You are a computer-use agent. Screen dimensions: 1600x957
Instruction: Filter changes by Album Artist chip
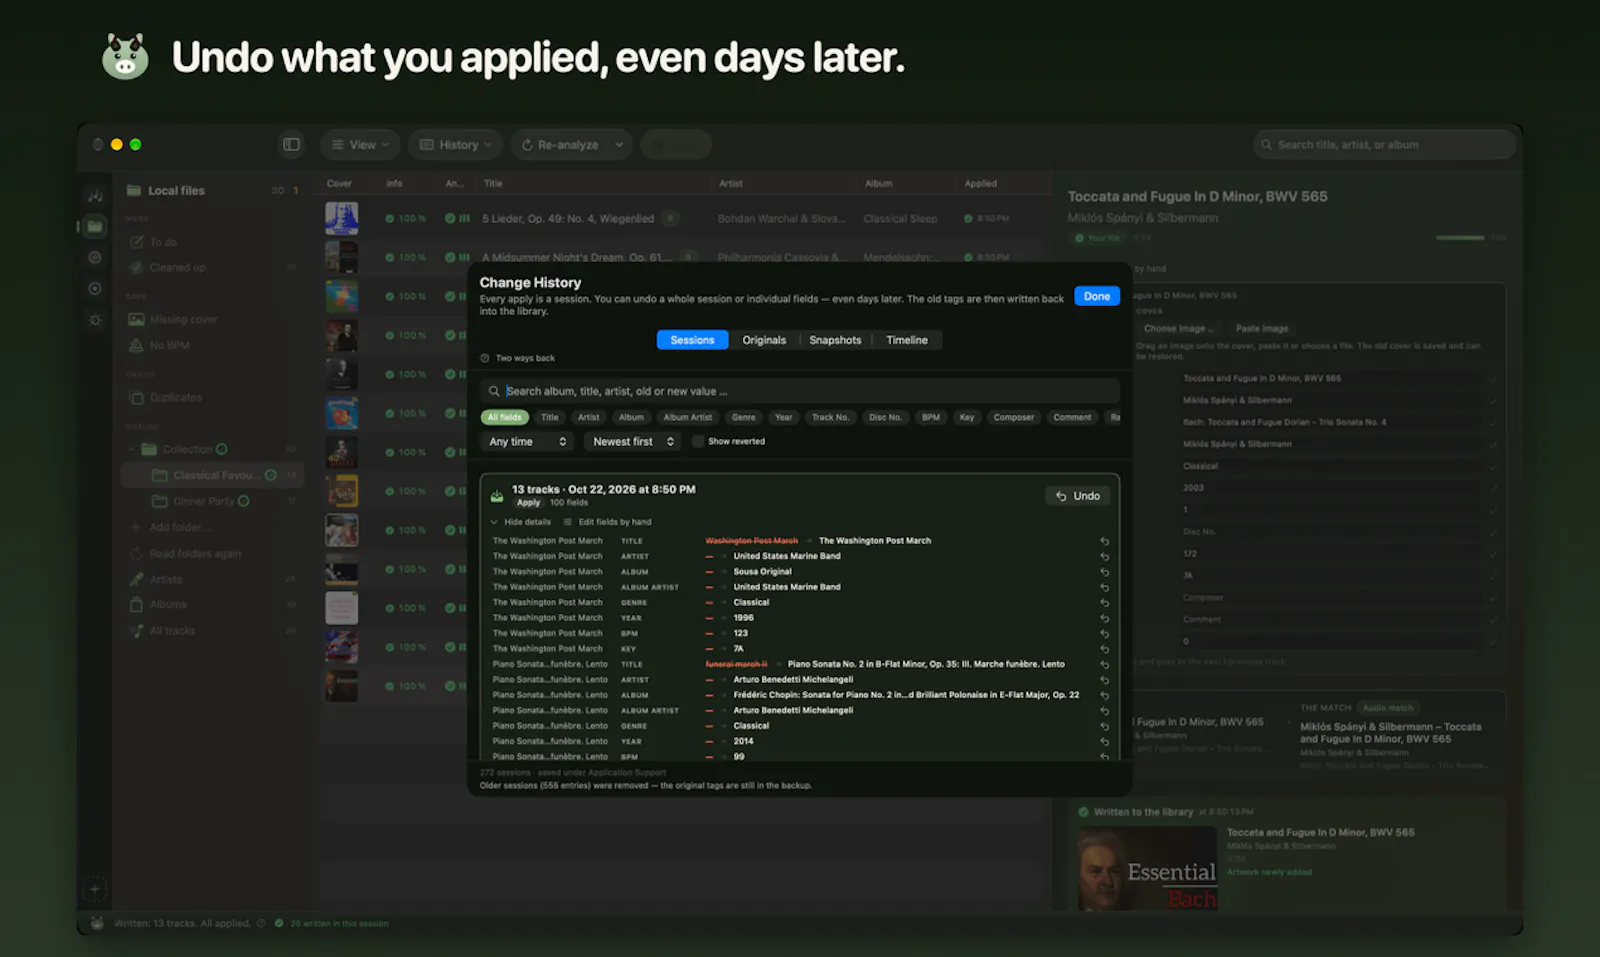[688, 417]
